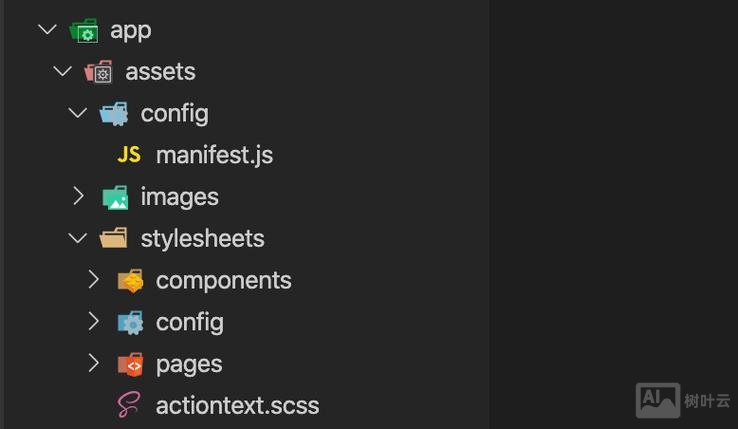Image resolution: width=738 pixels, height=429 pixels.
Task: Click the pink Sass icon beside actiontext.scss
Action: point(129,405)
